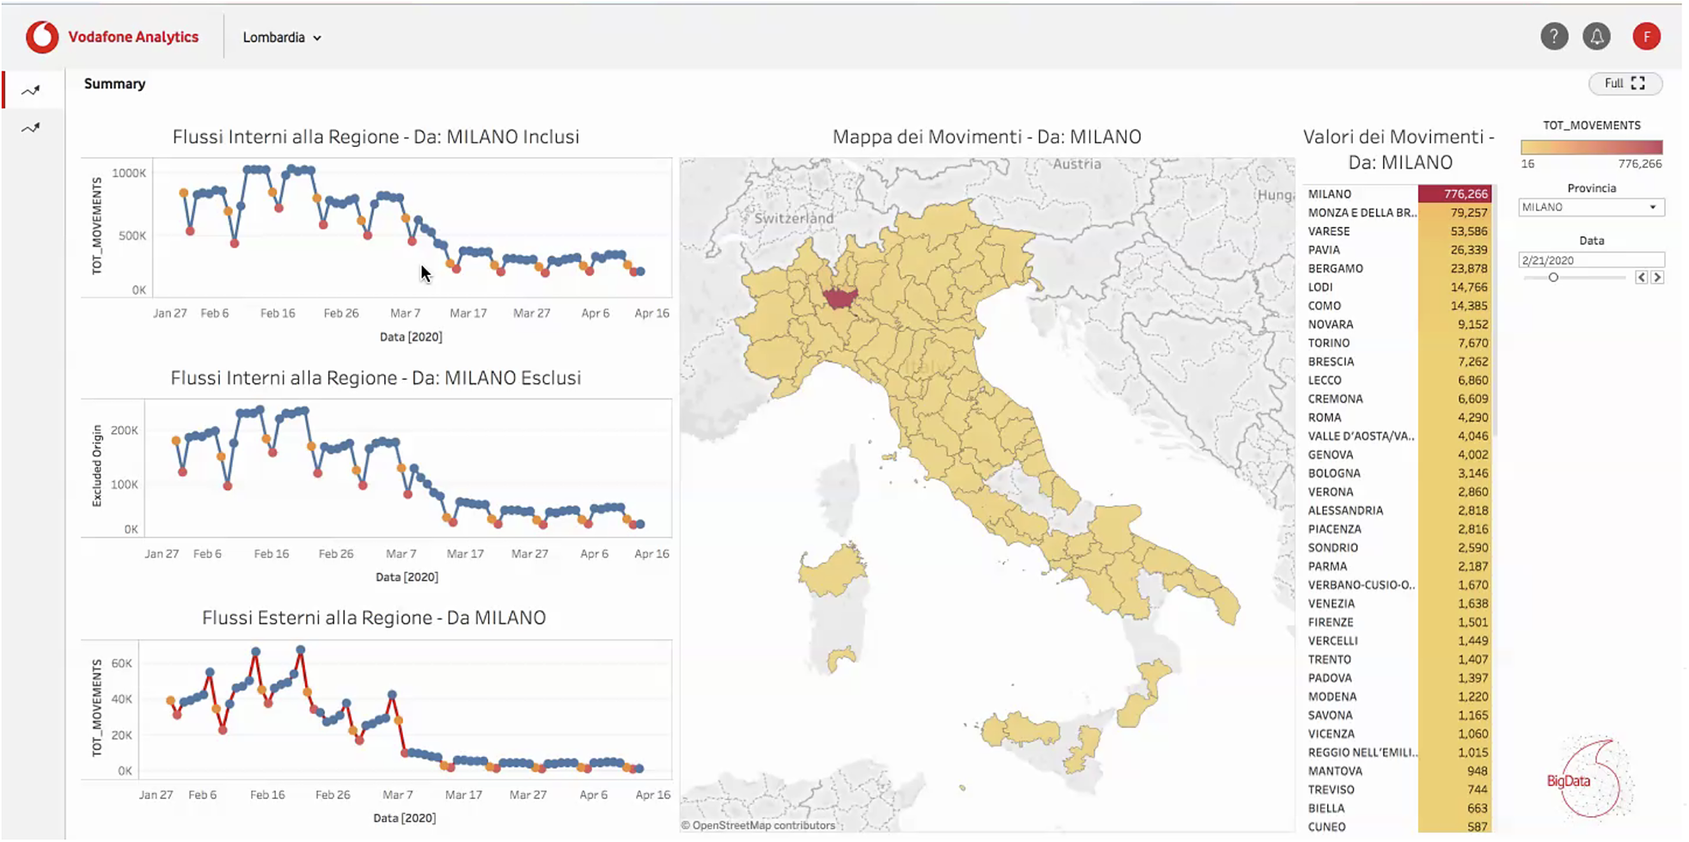Click the Full screen button
The width and height of the screenshot is (1689, 842).
1624,84
